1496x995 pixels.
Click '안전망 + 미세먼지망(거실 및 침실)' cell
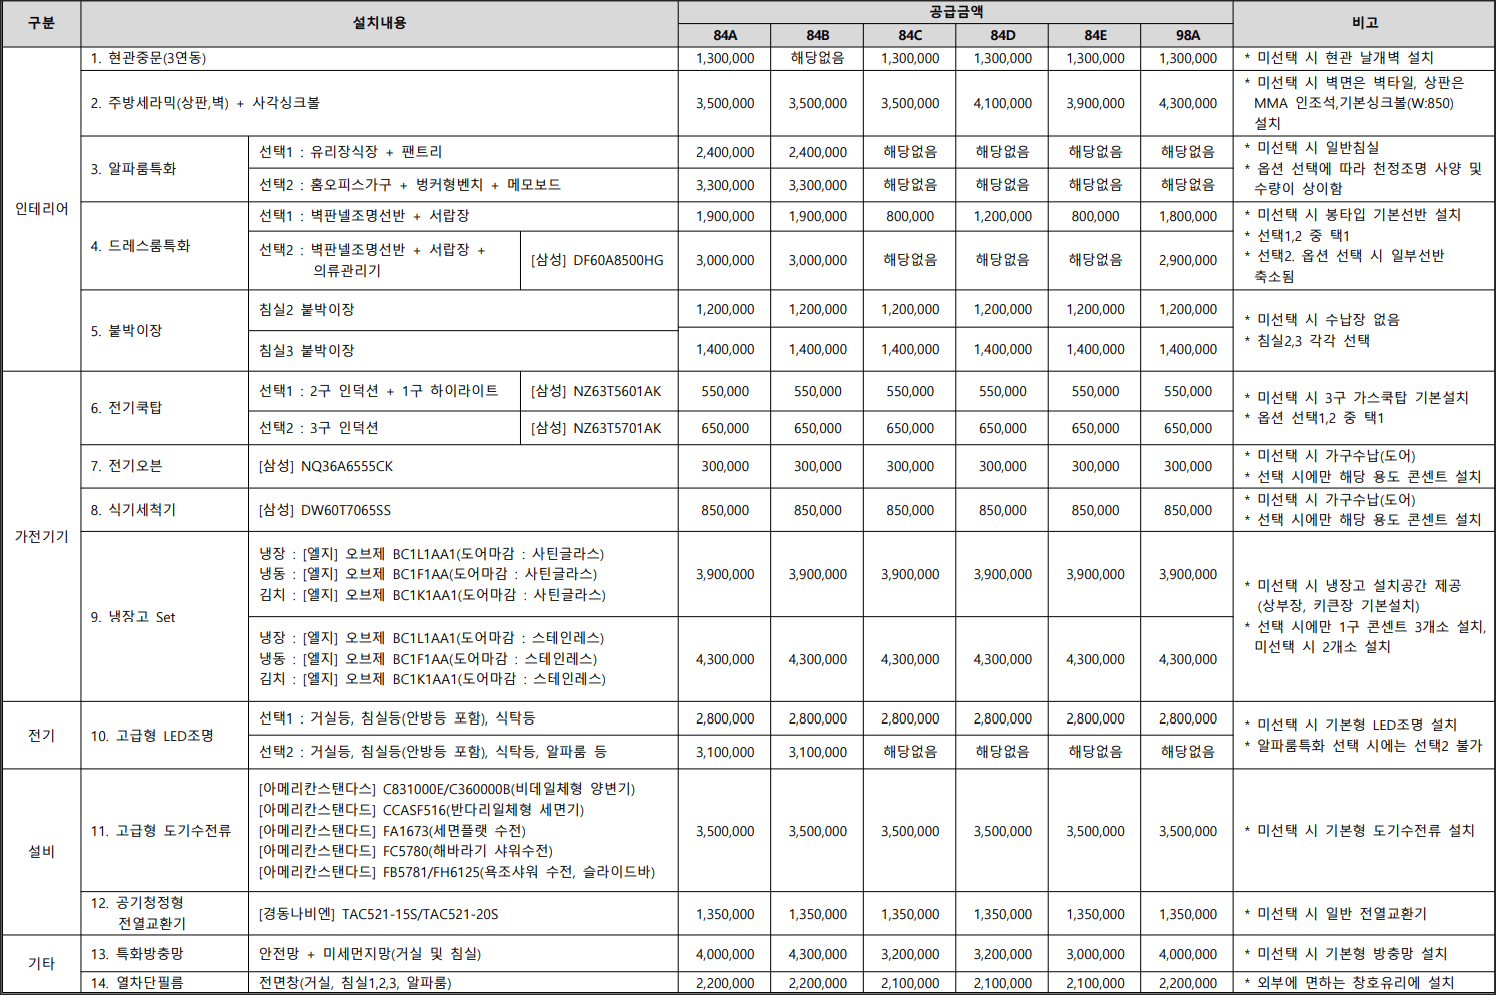[463, 954]
